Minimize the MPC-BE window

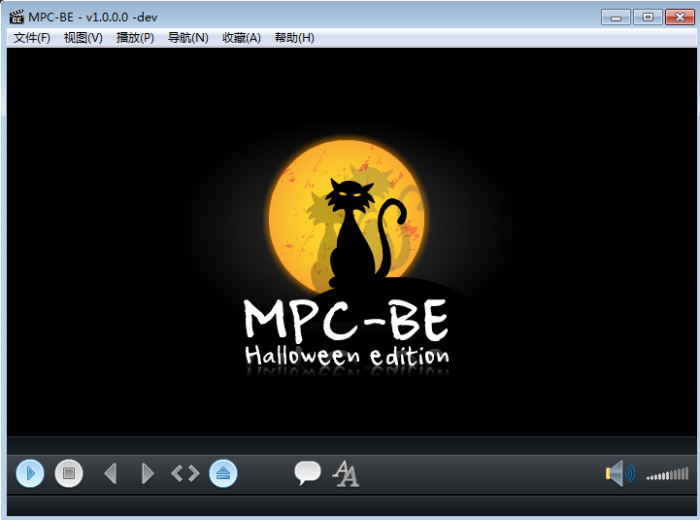(x=616, y=17)
